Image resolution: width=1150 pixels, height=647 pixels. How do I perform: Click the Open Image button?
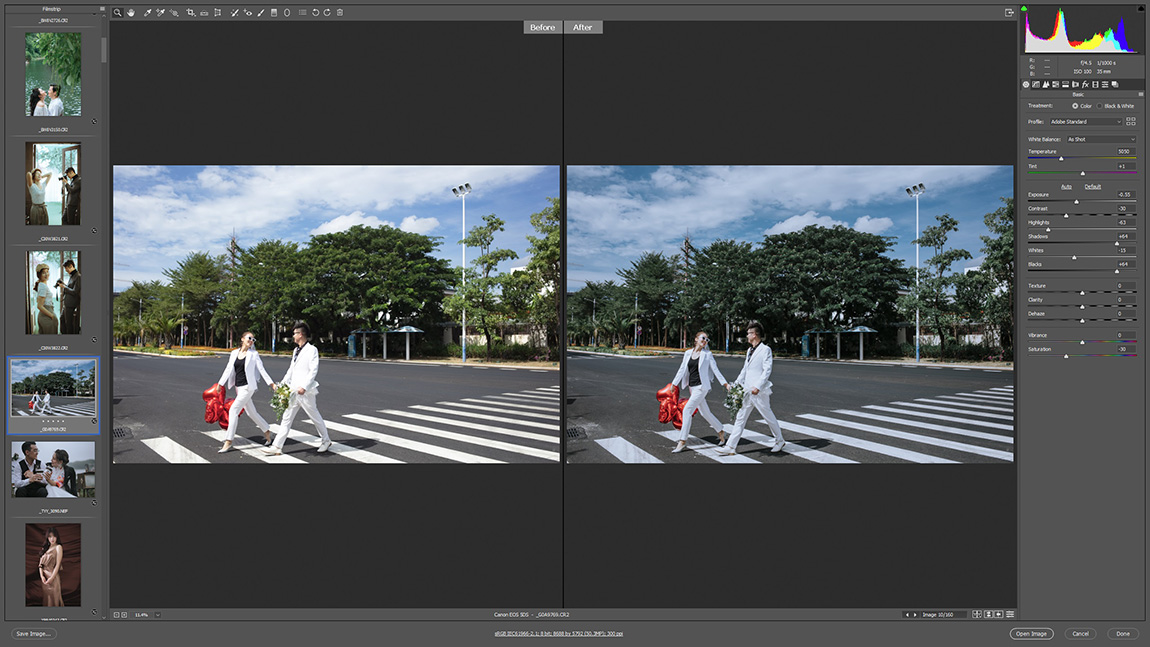pyautogui.click(x=1031, y=634)
